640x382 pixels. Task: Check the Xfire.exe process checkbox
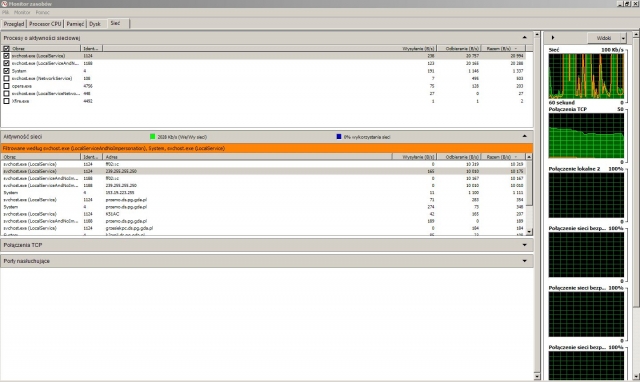(6, 101)
